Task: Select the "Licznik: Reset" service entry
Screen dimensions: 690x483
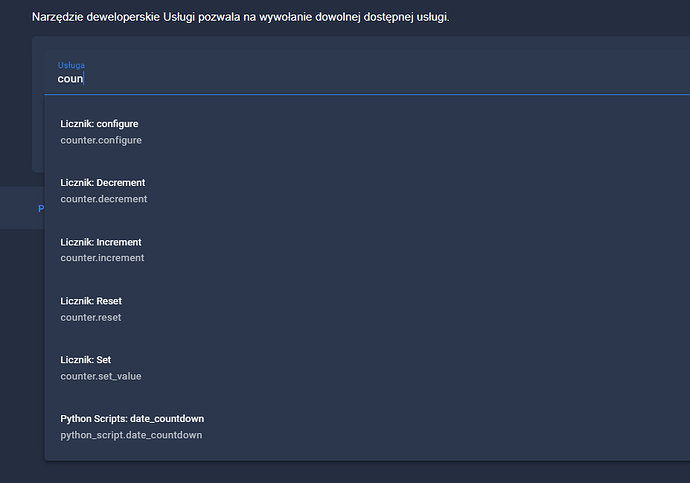Action: (91, 301)
